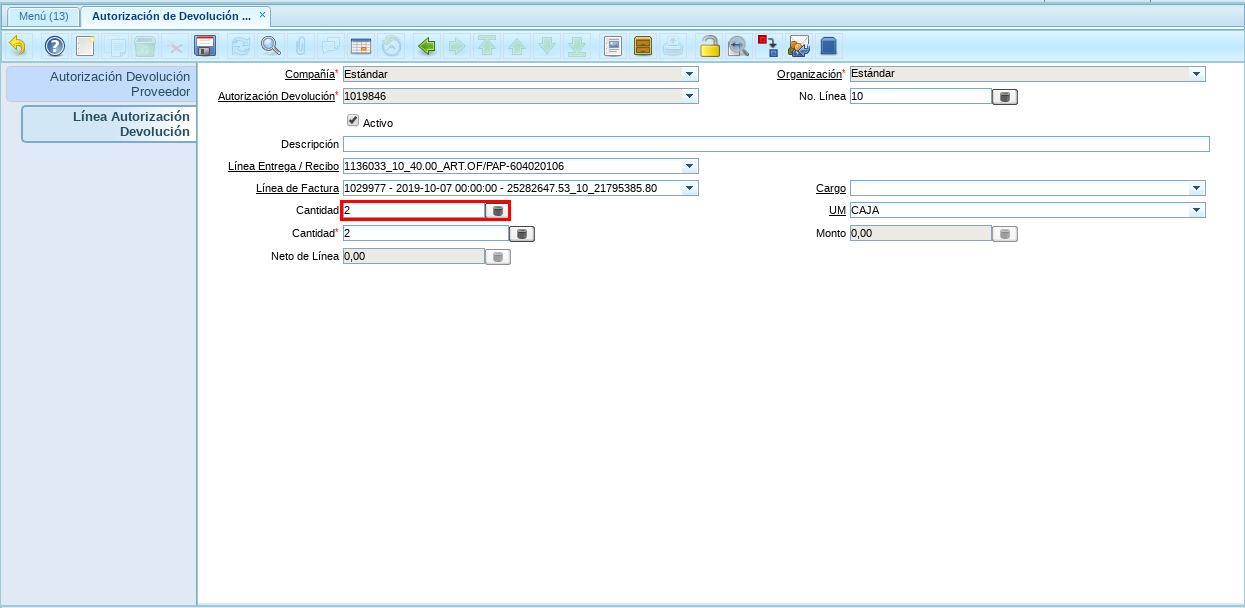Close the Autorización de Devolución tab

(x=262, y=15)
